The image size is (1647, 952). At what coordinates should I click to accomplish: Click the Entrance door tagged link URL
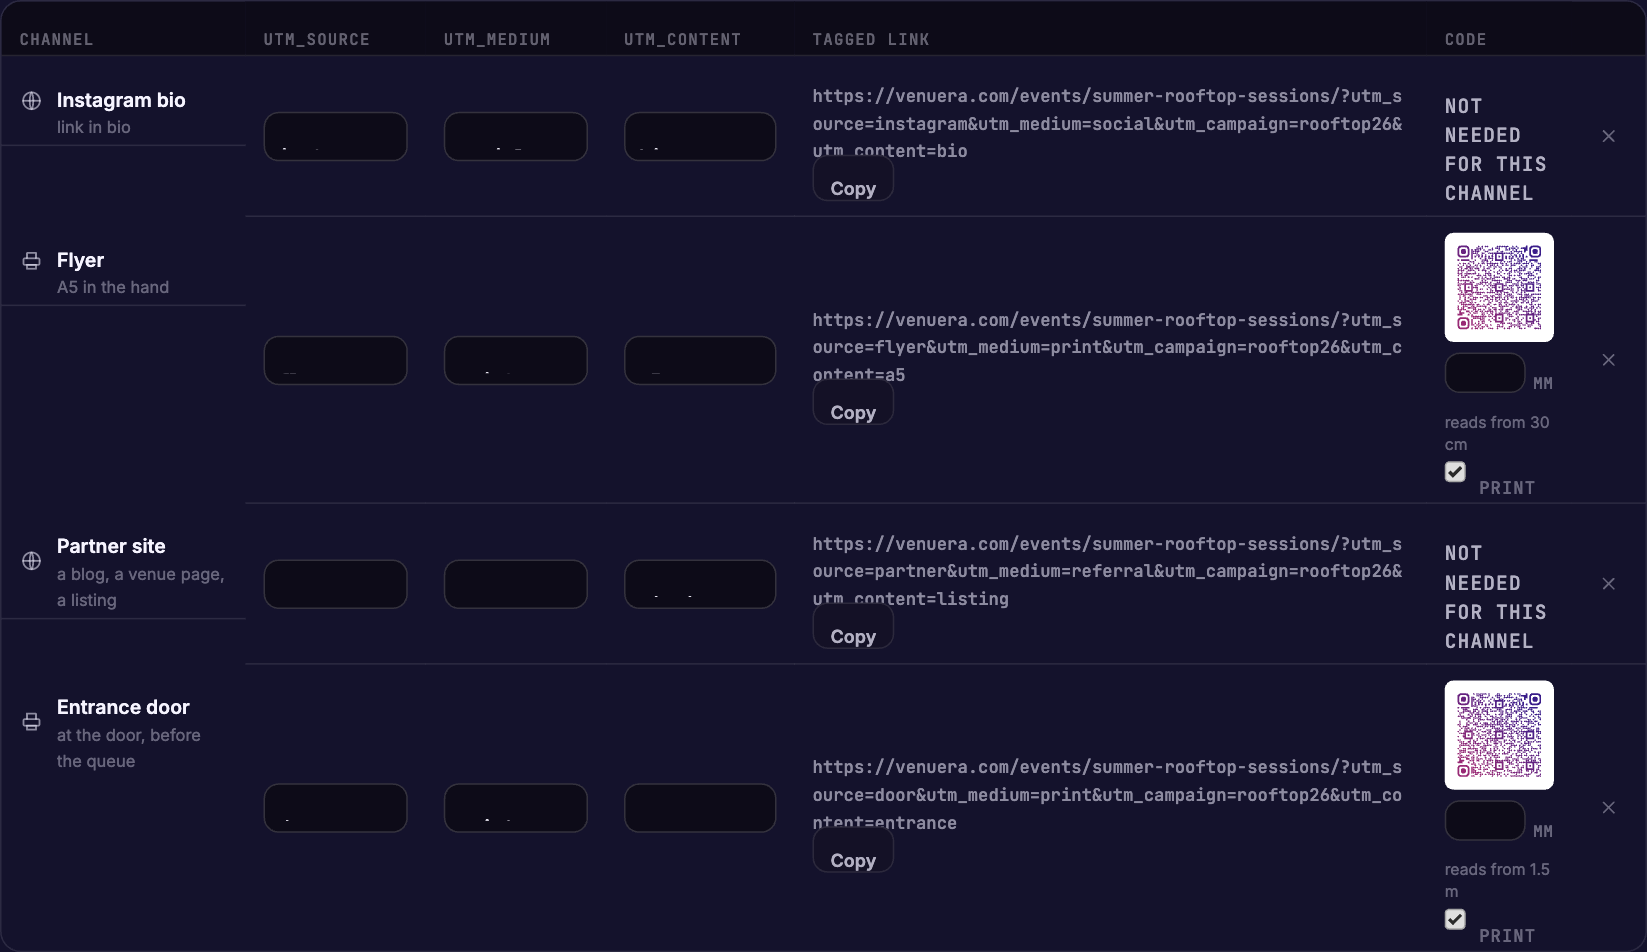[x=1107, y=795]
